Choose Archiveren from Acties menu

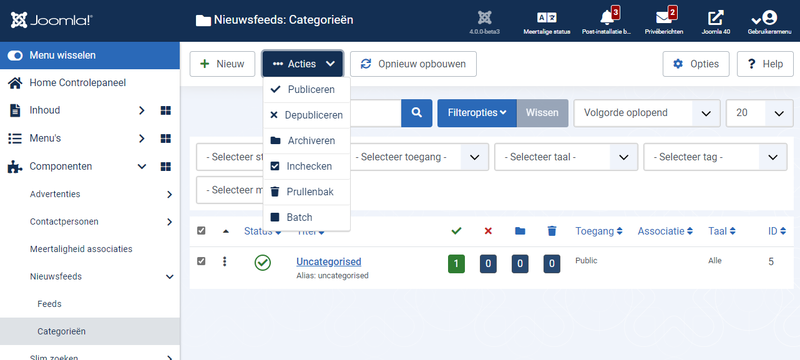[307, 141]
